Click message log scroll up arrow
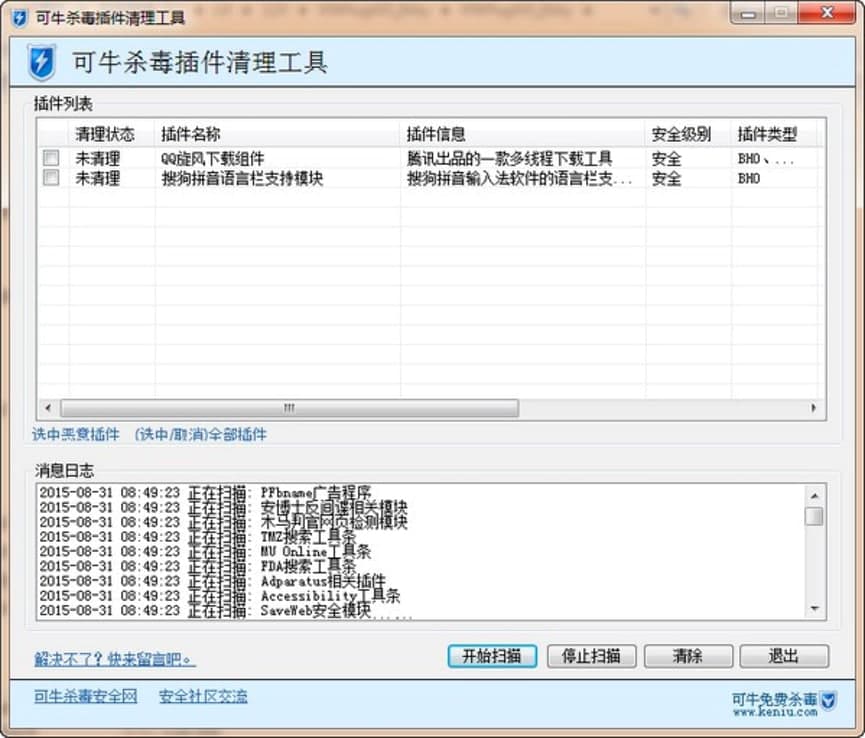Screen dimensions: 865x738 click(x=814, y=496)
